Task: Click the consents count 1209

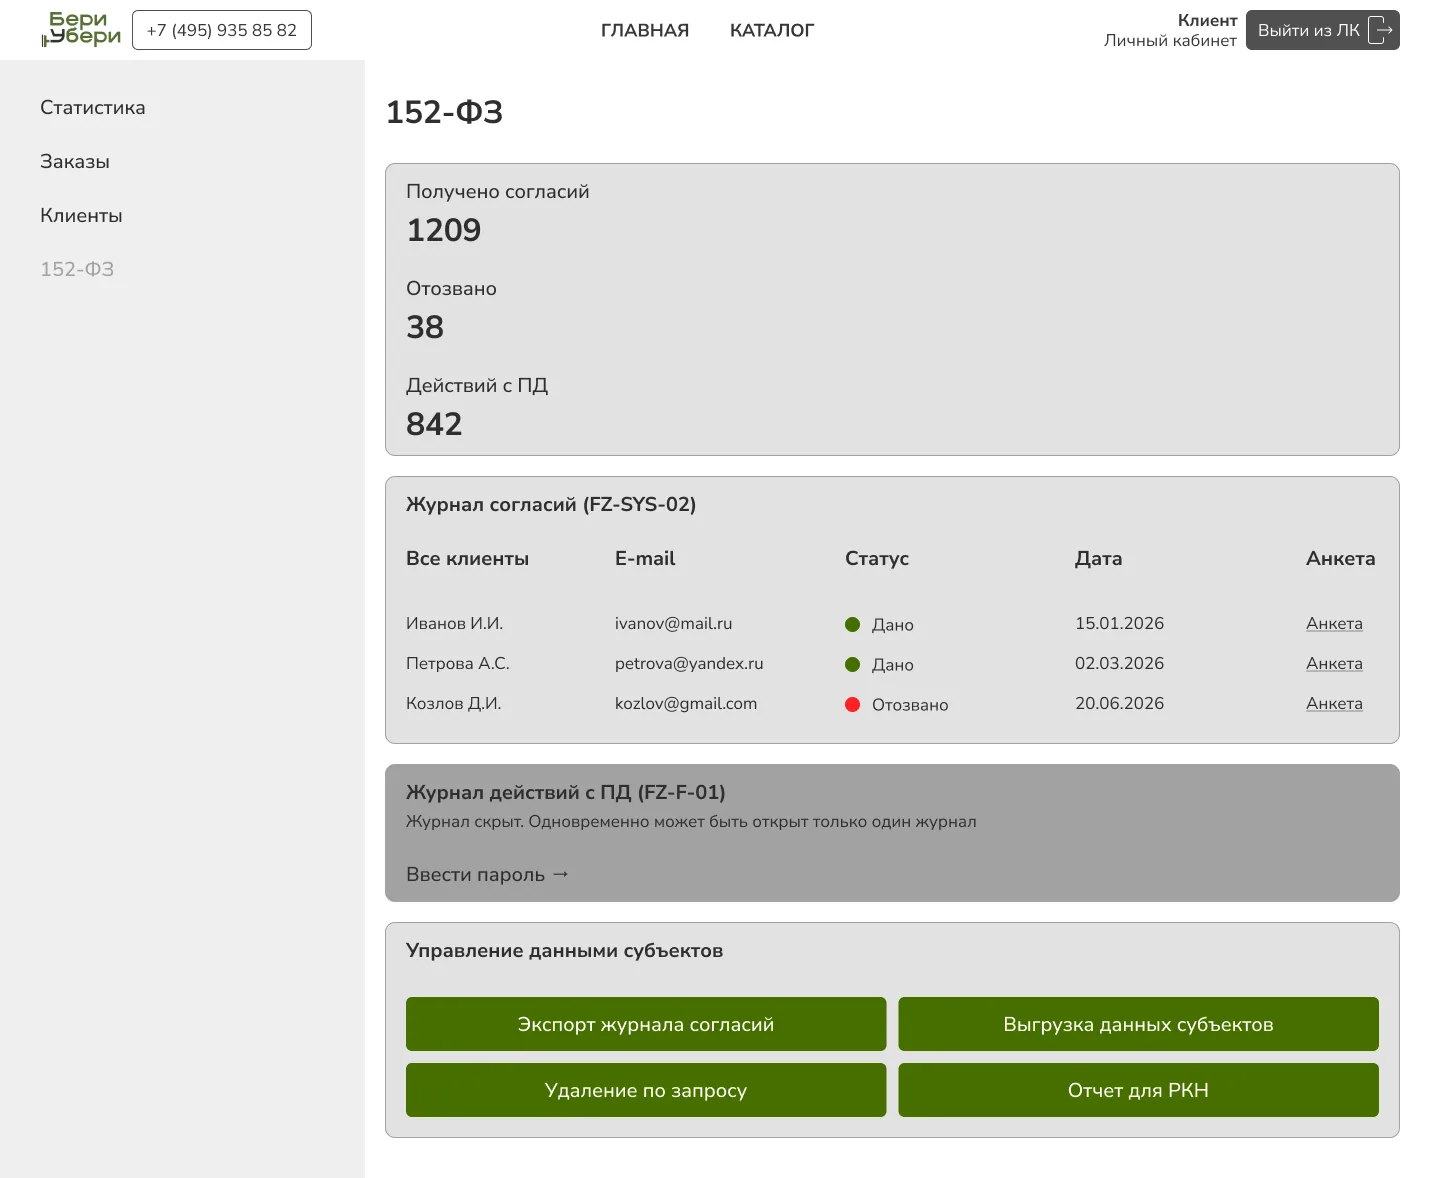Action: pos(443,230)
